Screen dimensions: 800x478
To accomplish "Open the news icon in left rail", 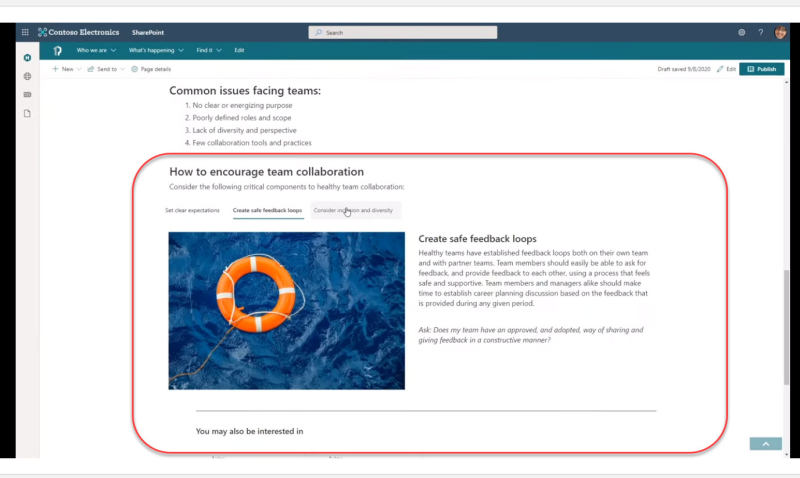I will pos(28,94).
